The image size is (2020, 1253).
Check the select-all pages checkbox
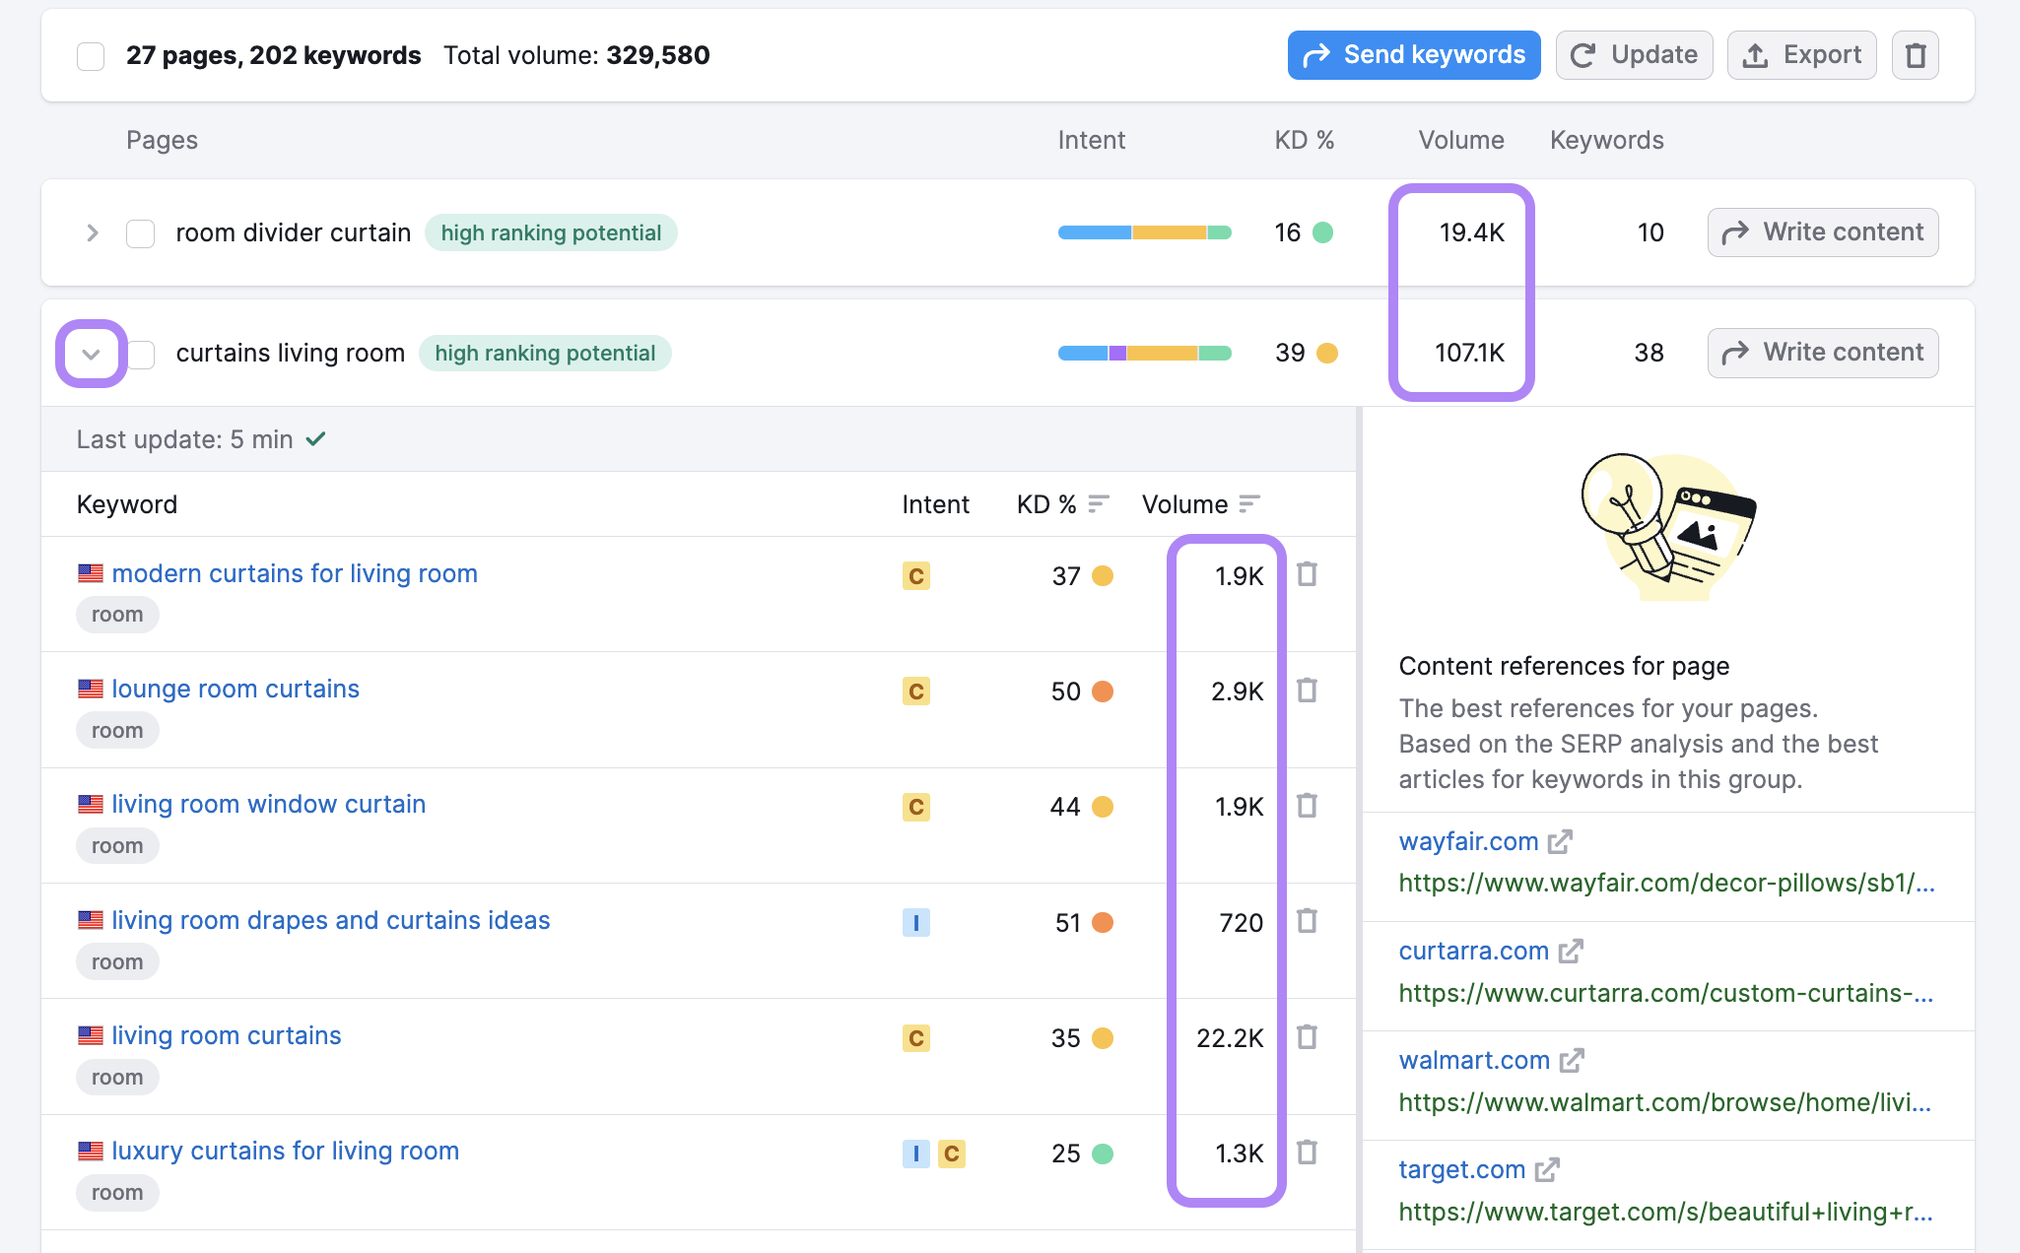[91, 56]
